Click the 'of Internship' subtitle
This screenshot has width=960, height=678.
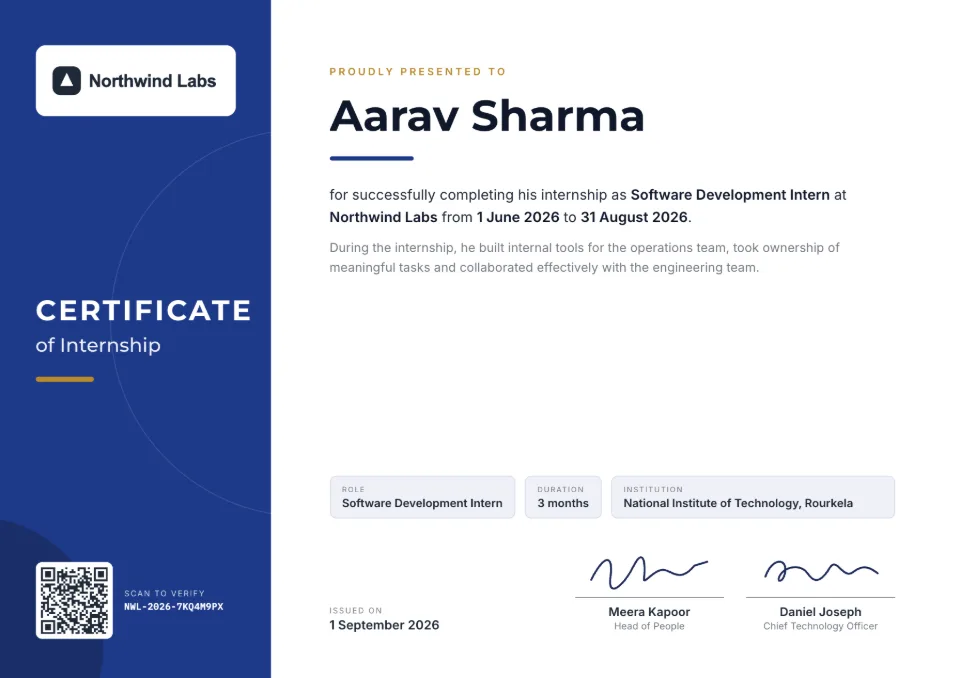point(98,345)
